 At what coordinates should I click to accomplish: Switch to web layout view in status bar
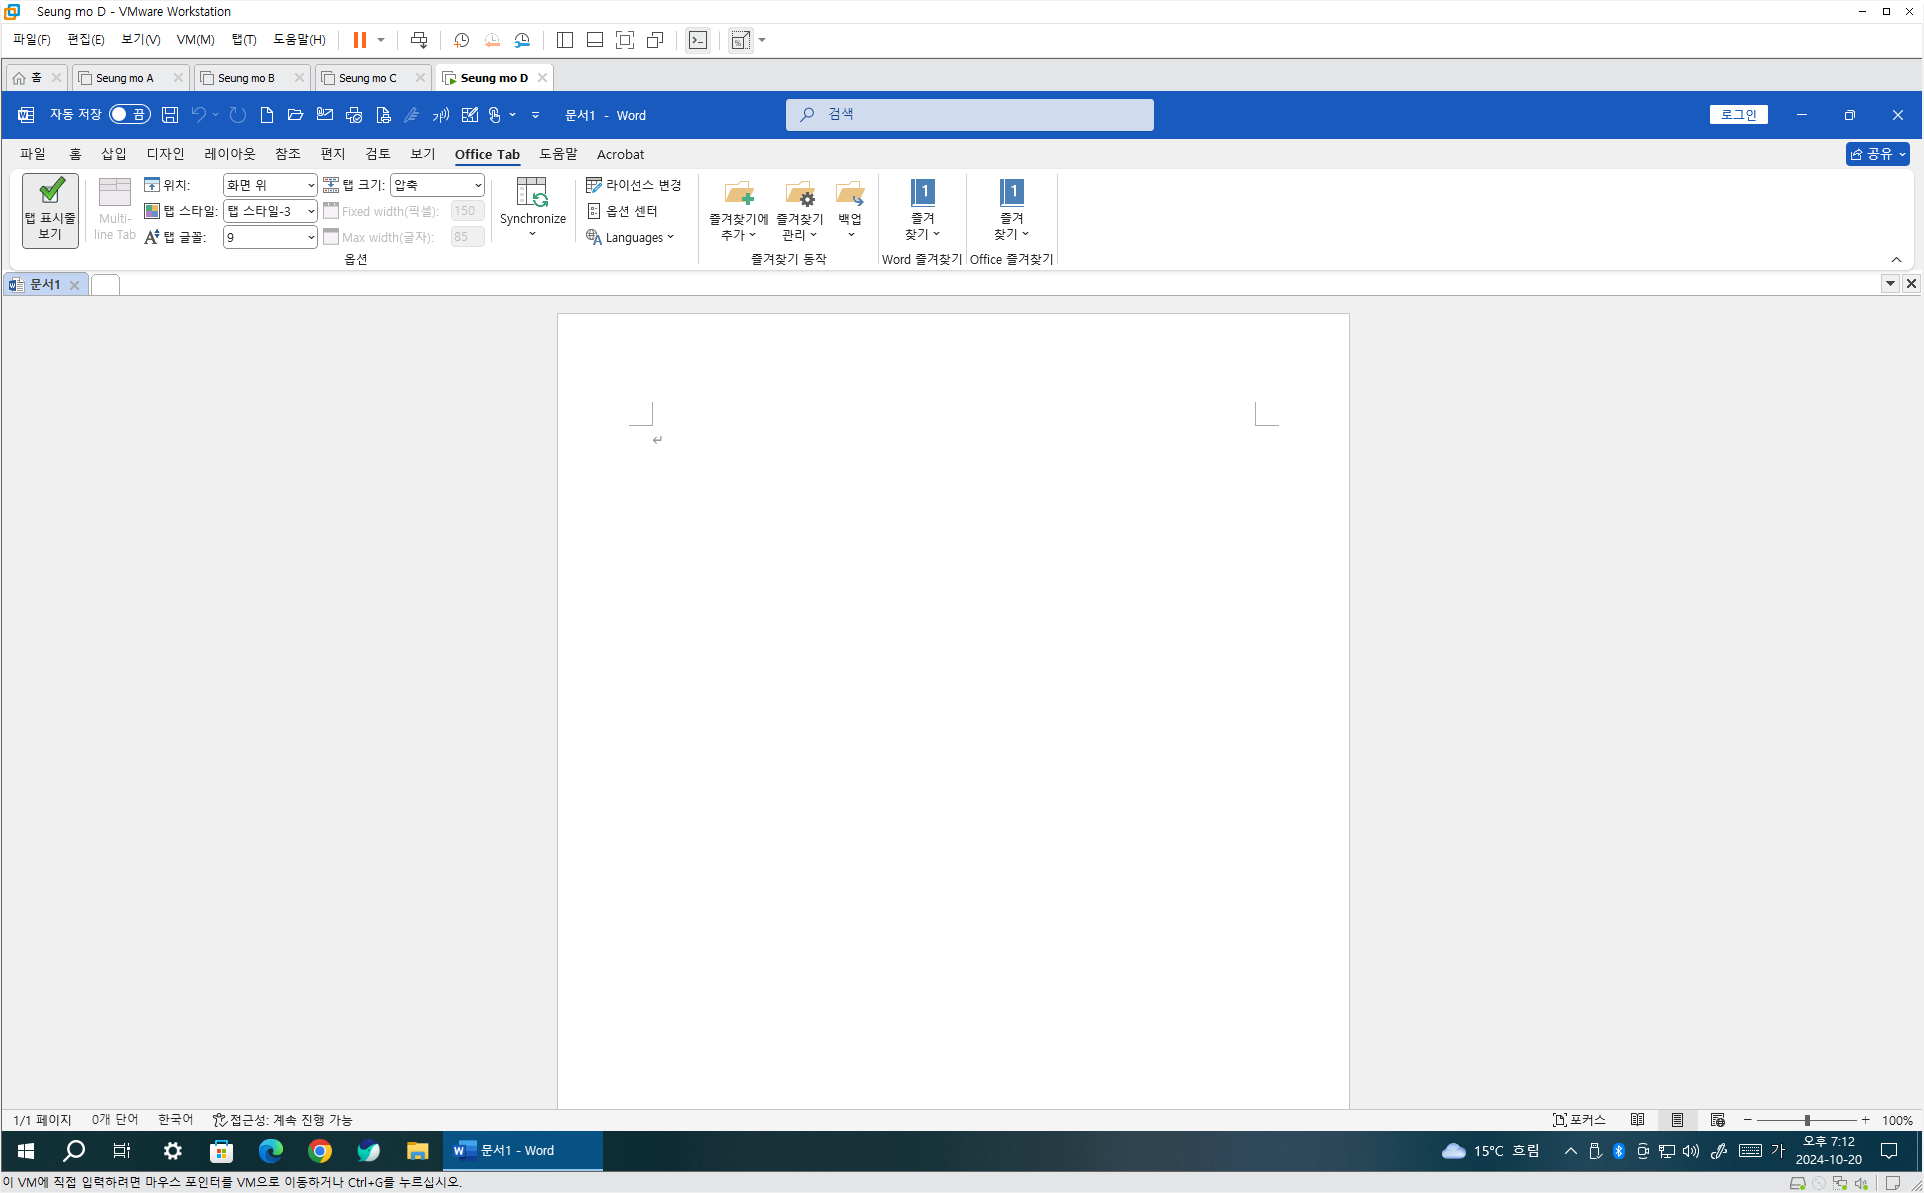pos(1717,1120)
